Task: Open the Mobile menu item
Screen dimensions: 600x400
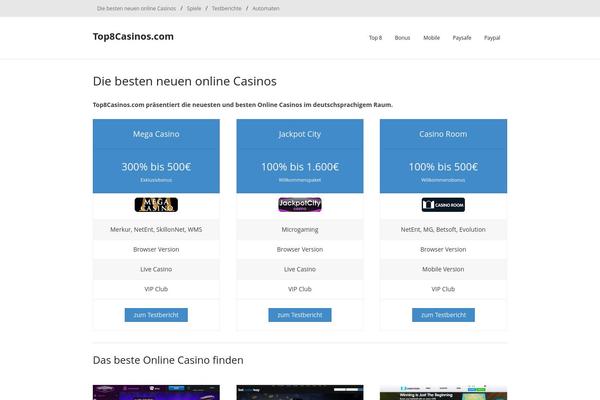Action: click(431, 38)
